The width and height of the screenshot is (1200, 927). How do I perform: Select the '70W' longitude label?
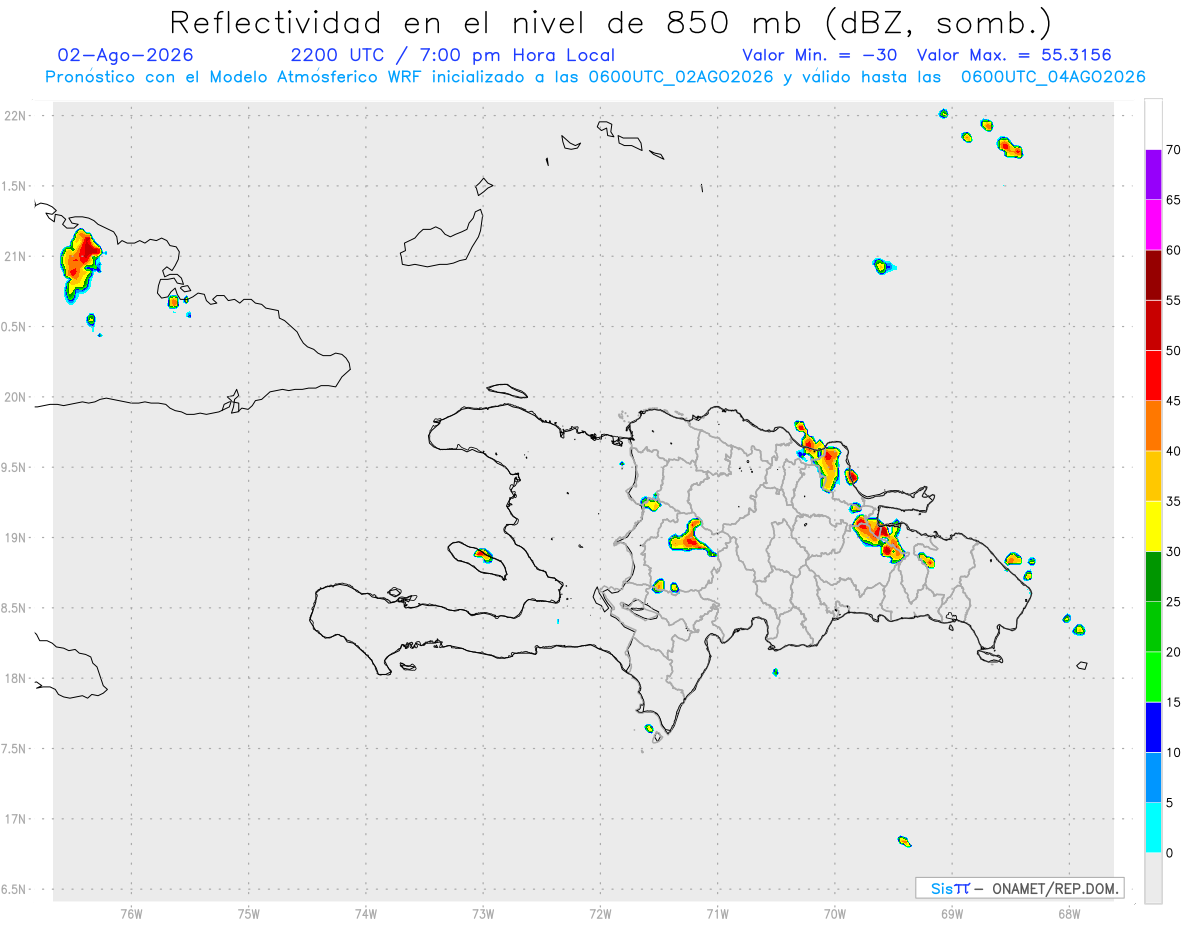pyautogui.click(x=835, y=913)
